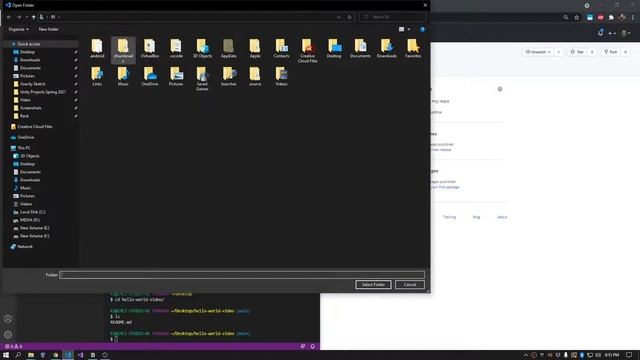The height and width of the screenshot is (360, 640).
Task: Open the About footer link on GitHub
Action: coord(502,217)
